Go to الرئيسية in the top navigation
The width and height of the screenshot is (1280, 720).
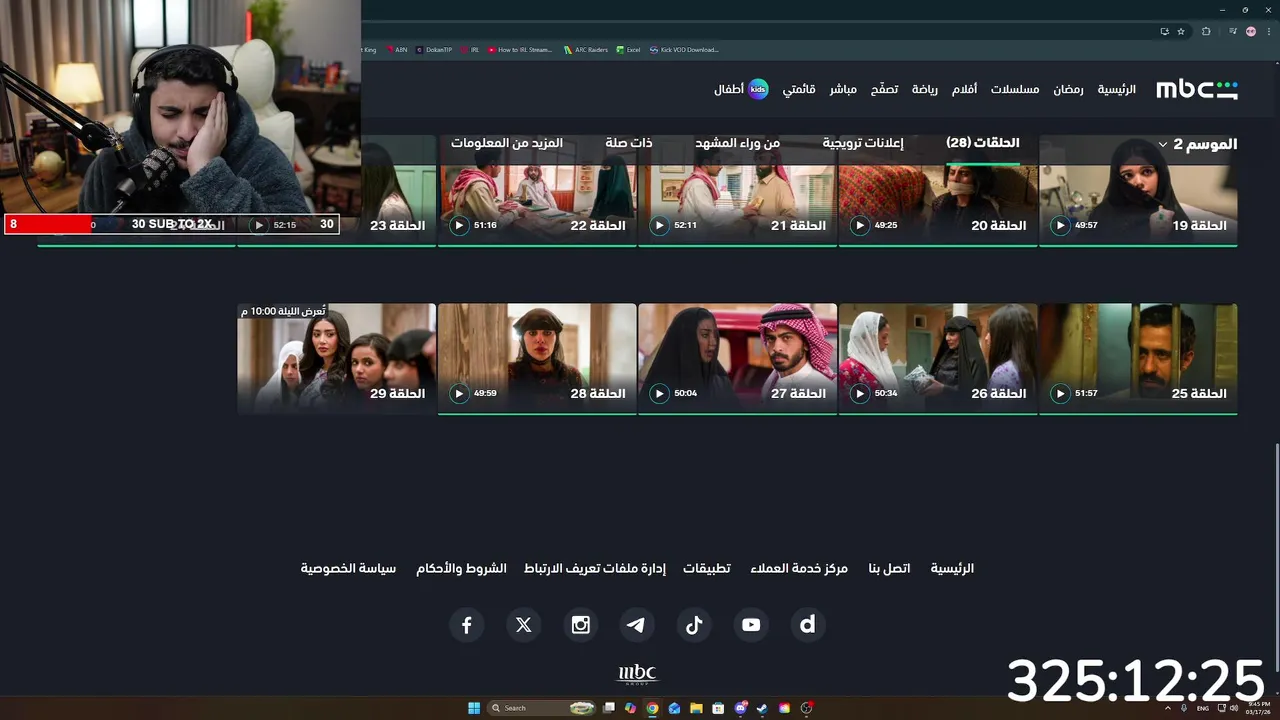[1116, 90]
